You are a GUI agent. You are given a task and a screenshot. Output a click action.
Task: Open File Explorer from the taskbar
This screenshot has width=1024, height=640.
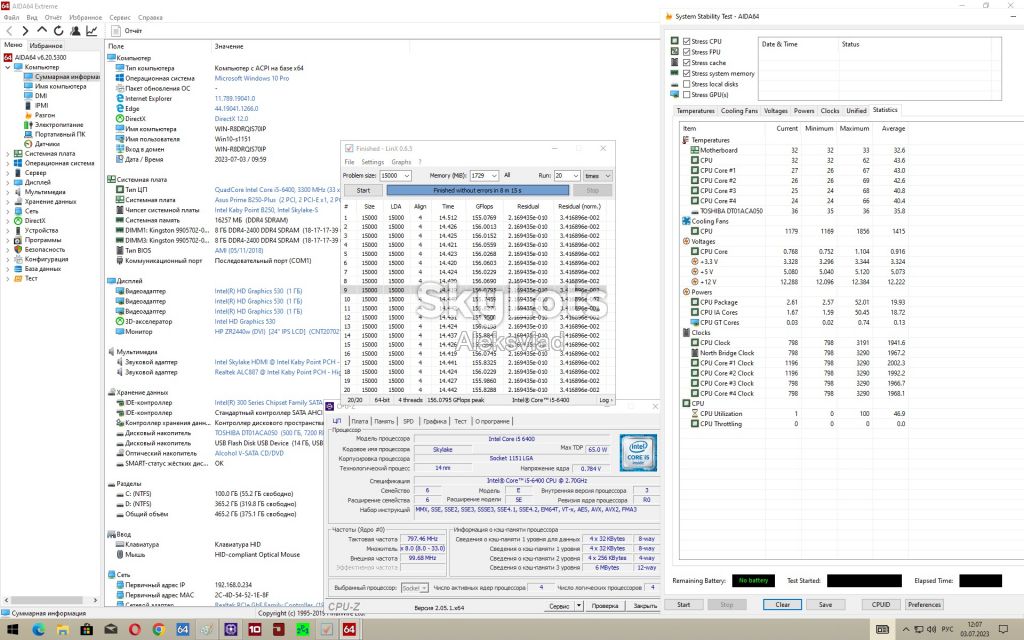[62, 630]
